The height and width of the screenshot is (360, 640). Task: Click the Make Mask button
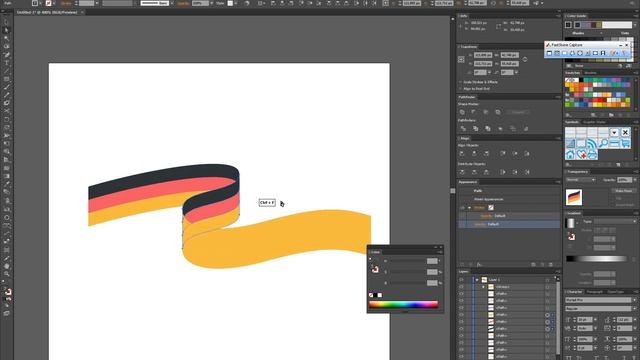tap(623, 191)
